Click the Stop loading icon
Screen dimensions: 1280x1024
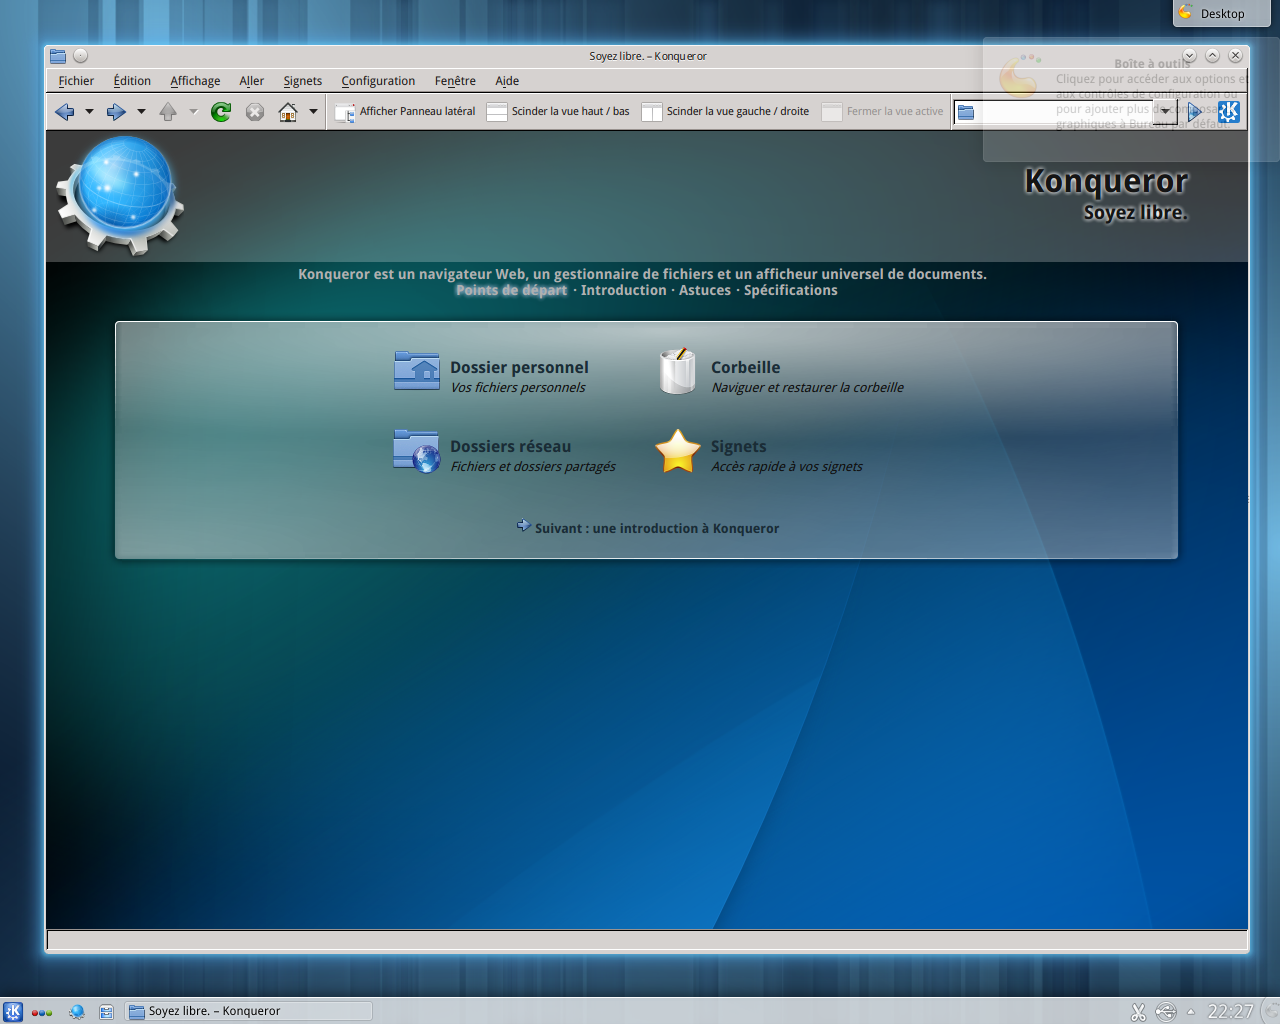255,112
